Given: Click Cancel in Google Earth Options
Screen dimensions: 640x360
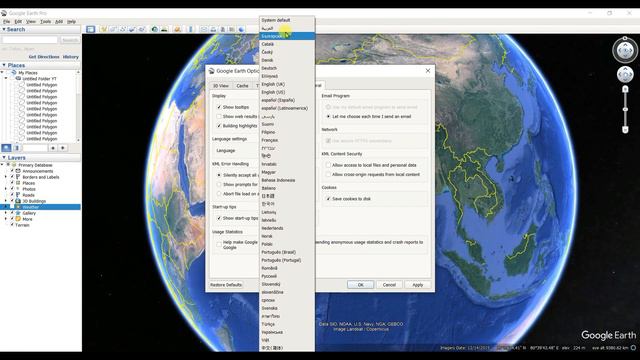Looking at the screenshot, I should (x=389, y=285).
